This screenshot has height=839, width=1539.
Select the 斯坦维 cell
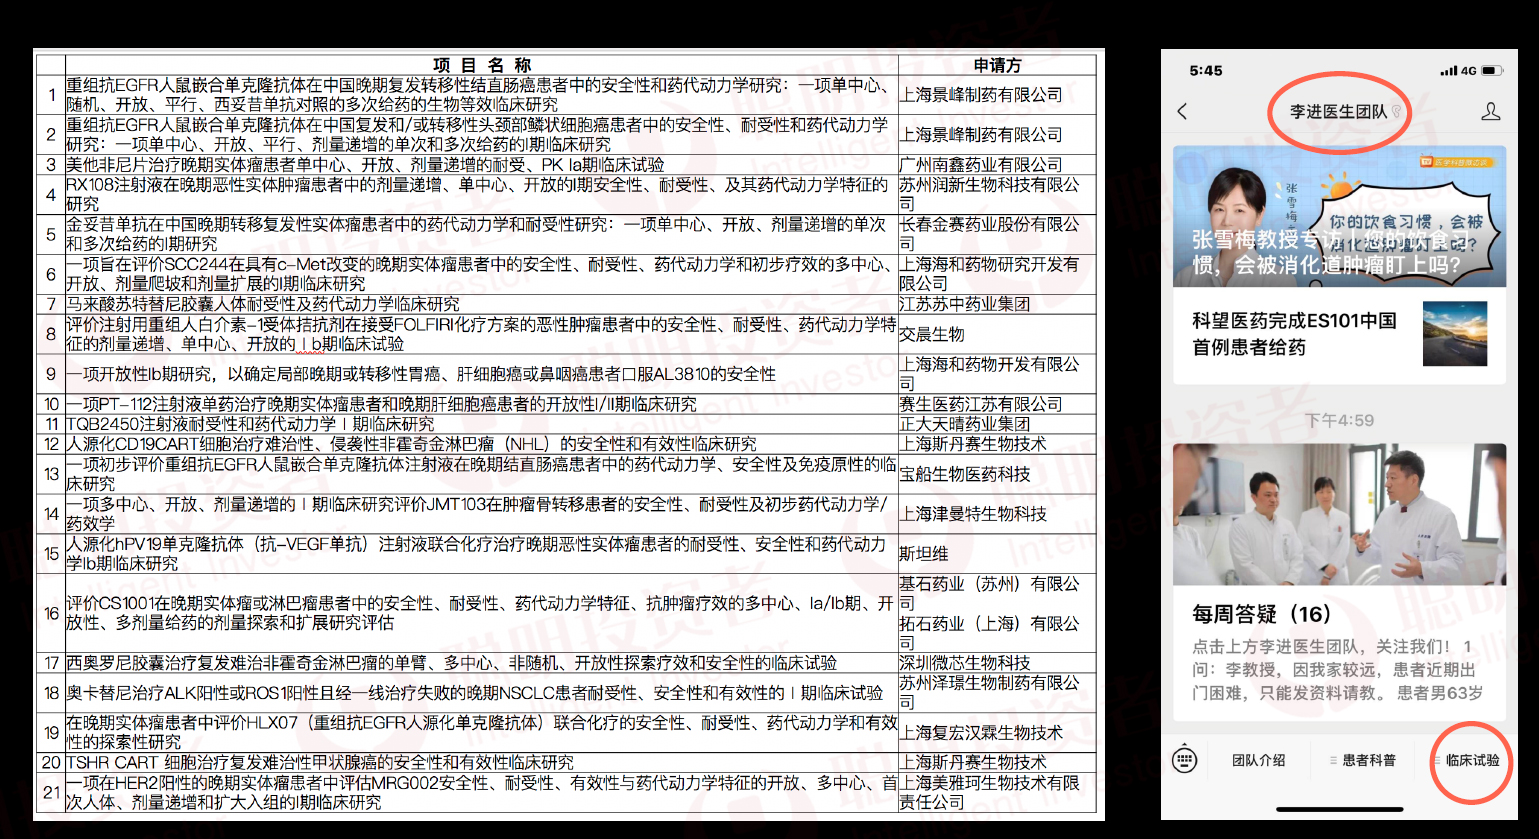(x=997, y=554)
